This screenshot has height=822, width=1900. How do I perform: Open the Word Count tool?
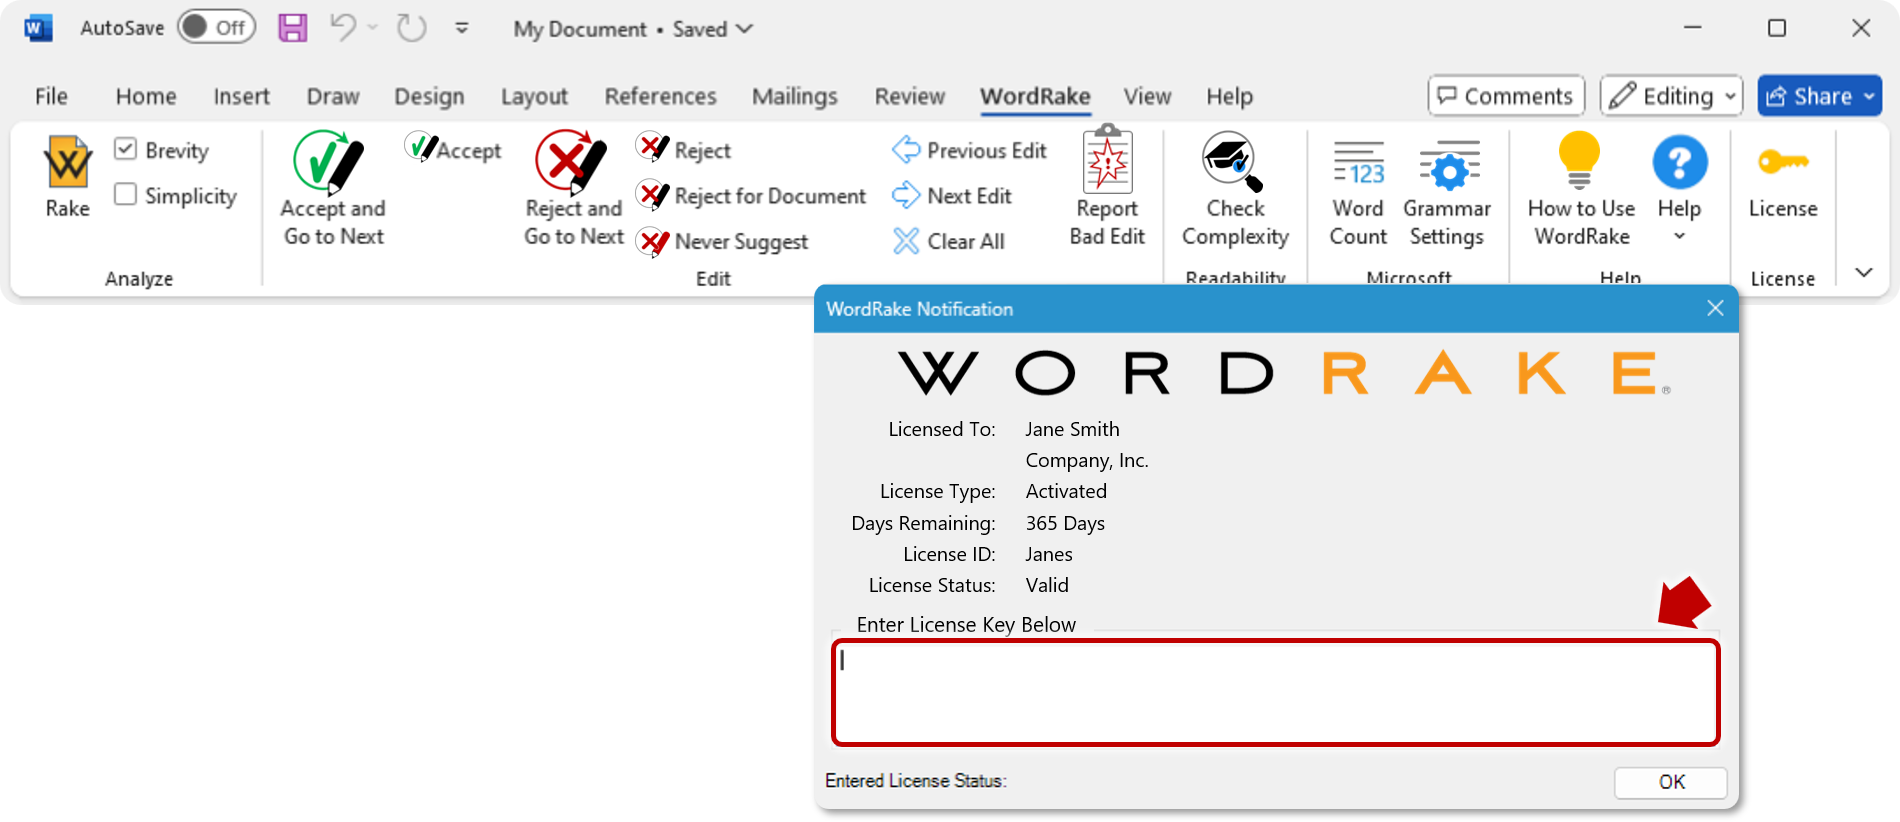pos(1358,164)
